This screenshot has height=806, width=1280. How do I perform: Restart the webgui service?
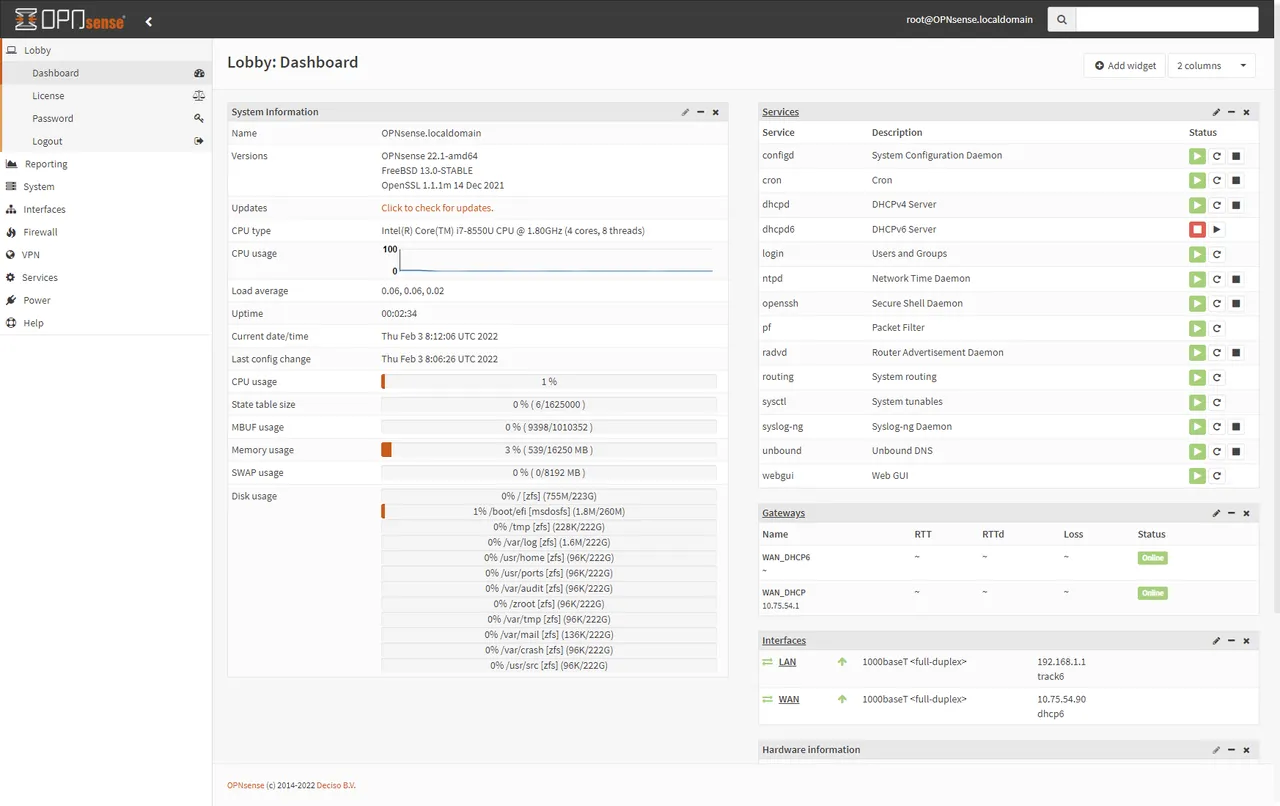1217,476
